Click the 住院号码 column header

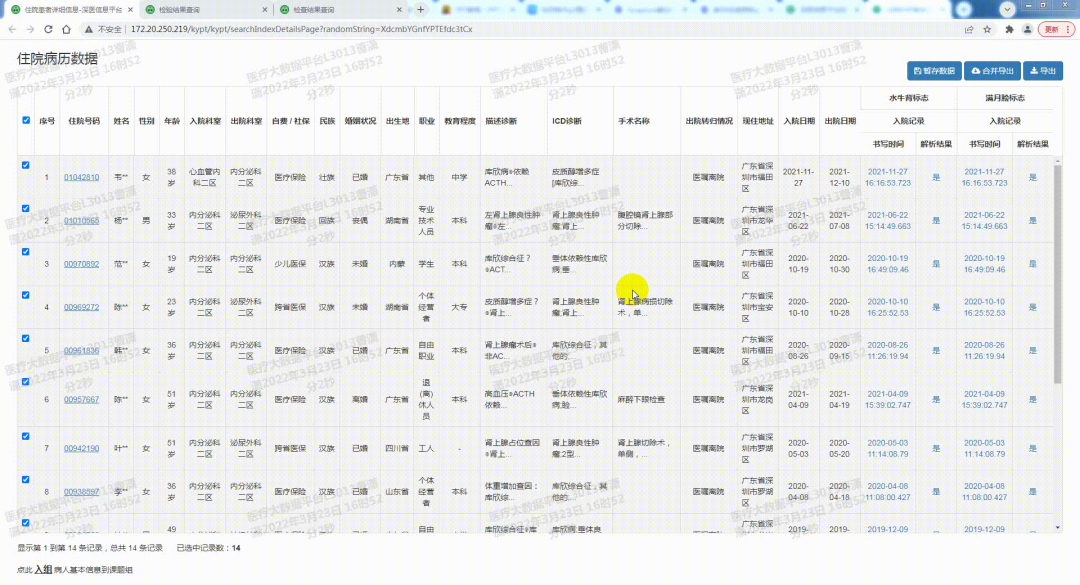(84, 121)
